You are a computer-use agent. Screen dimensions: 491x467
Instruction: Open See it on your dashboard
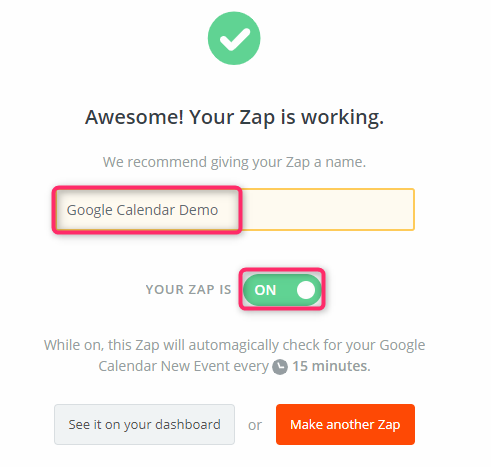click(144, 424)
